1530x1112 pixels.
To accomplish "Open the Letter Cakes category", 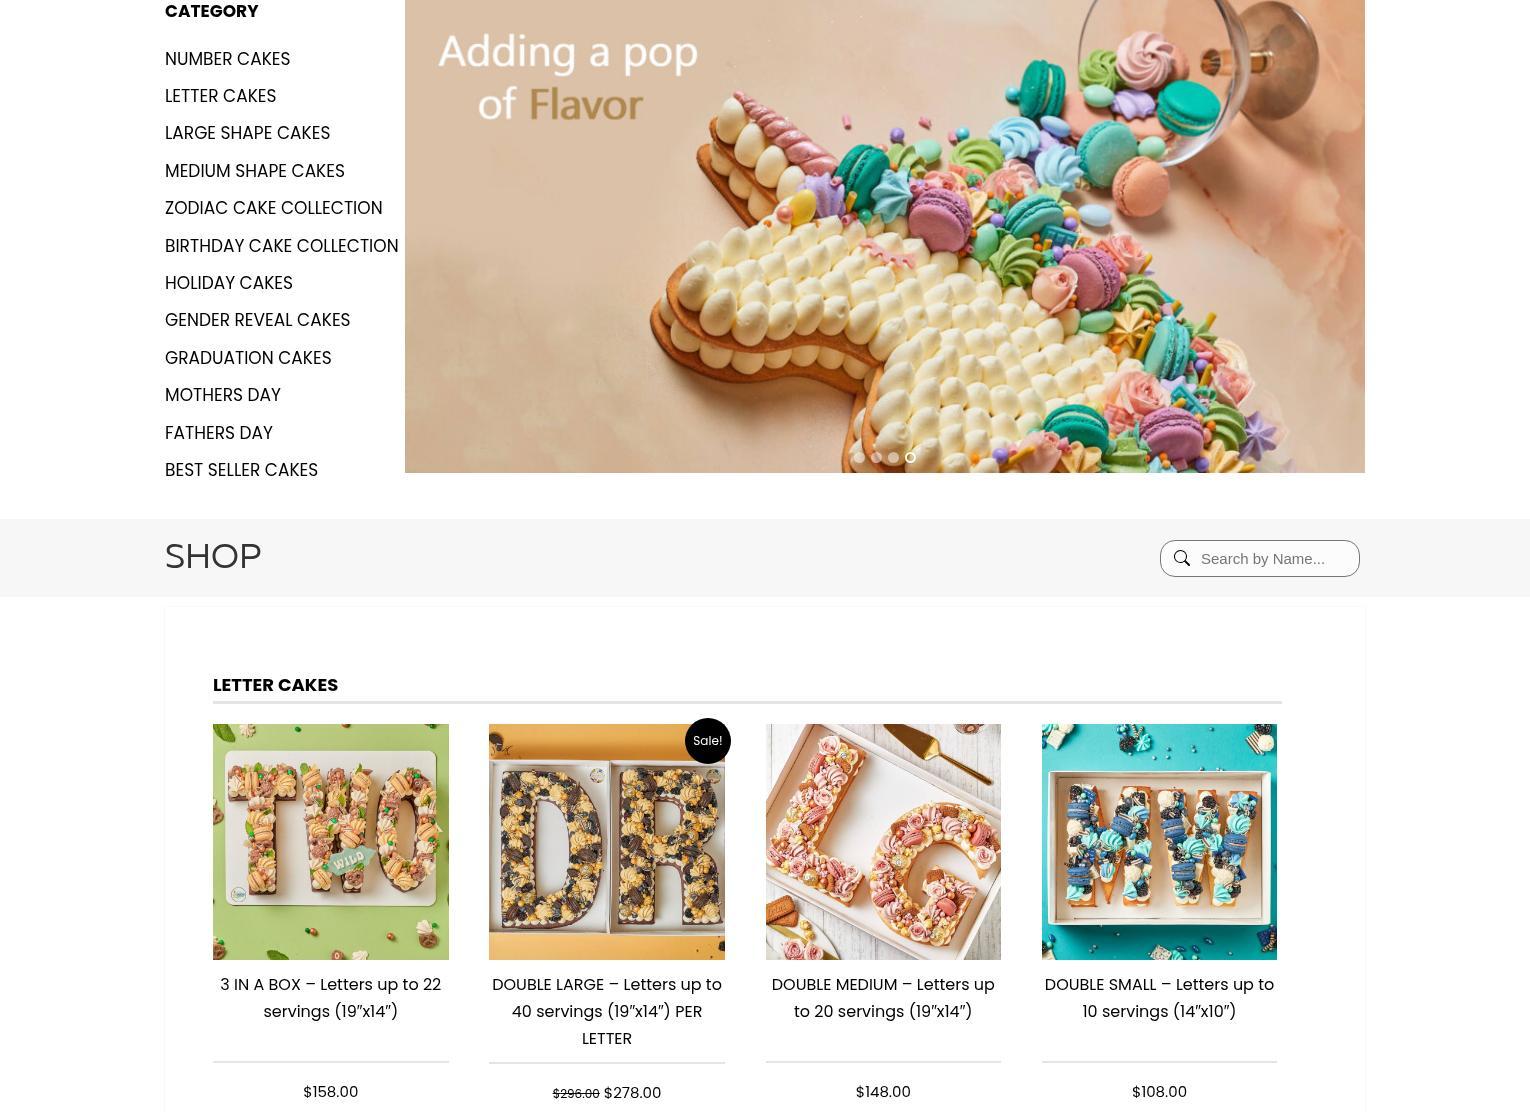I will 220,96.
